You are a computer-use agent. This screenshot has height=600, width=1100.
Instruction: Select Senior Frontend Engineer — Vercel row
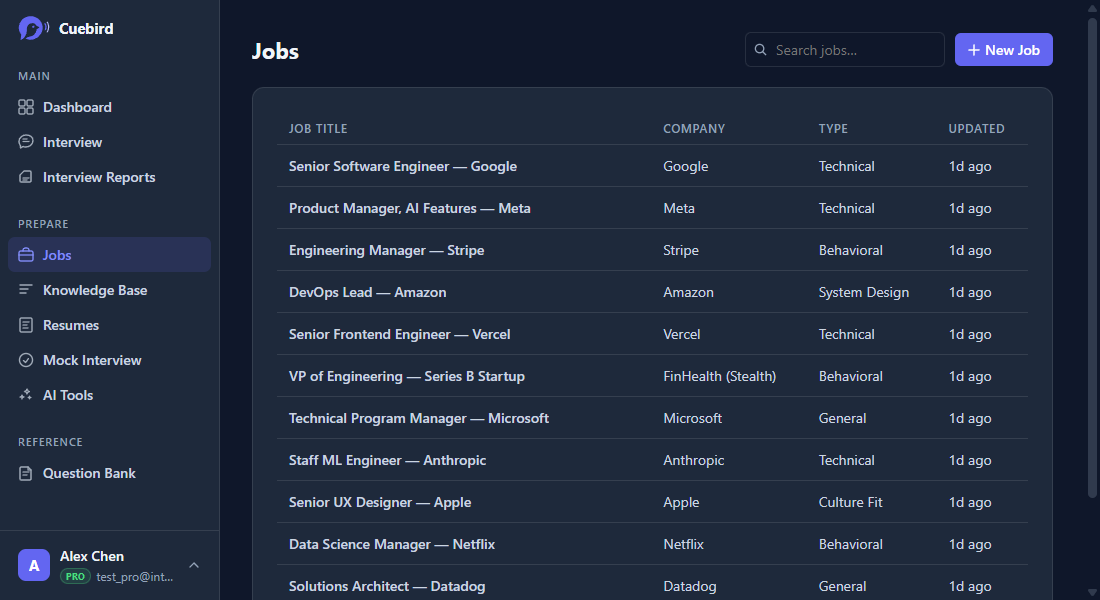(x=652, y=334)
